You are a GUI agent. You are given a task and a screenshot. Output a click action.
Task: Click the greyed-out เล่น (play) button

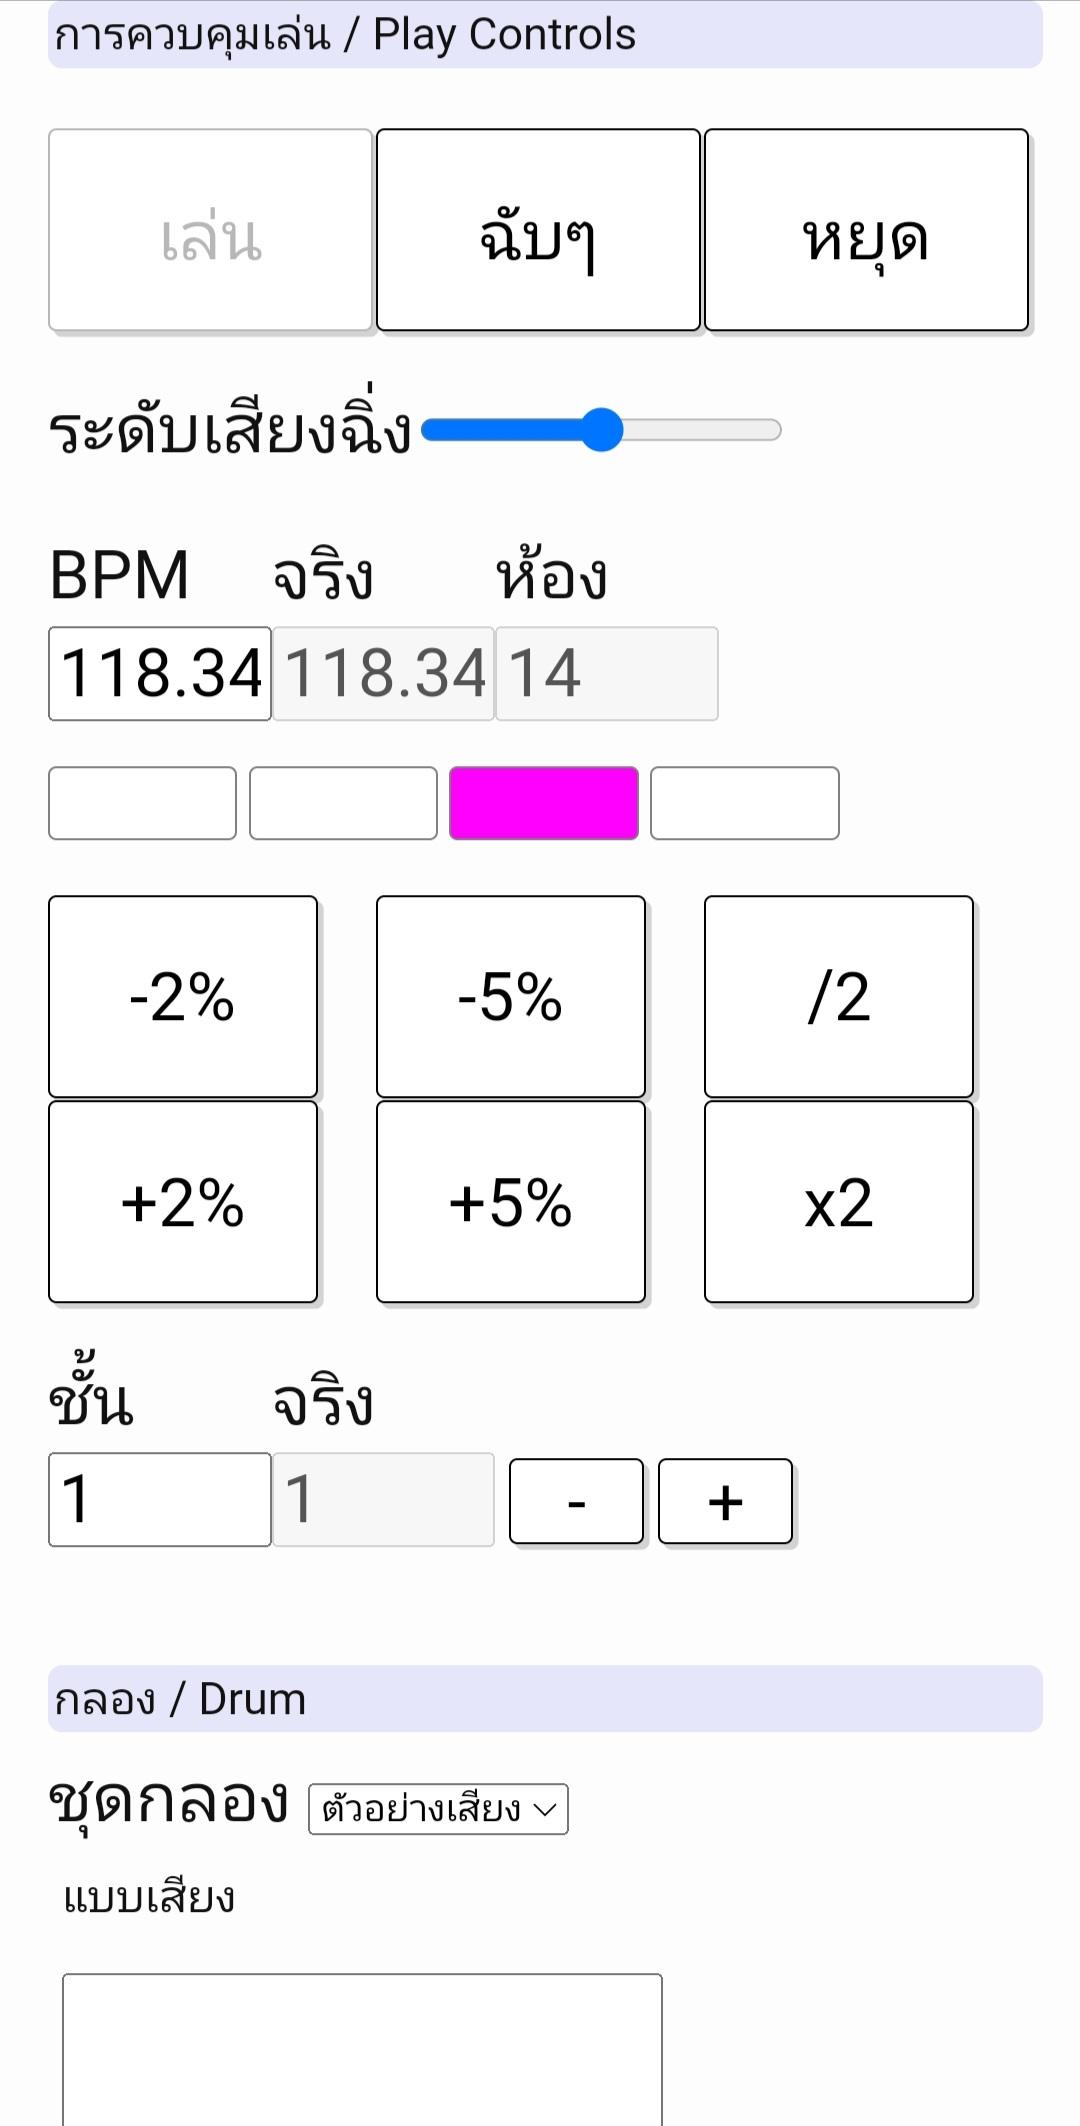[x=210, y=230]
